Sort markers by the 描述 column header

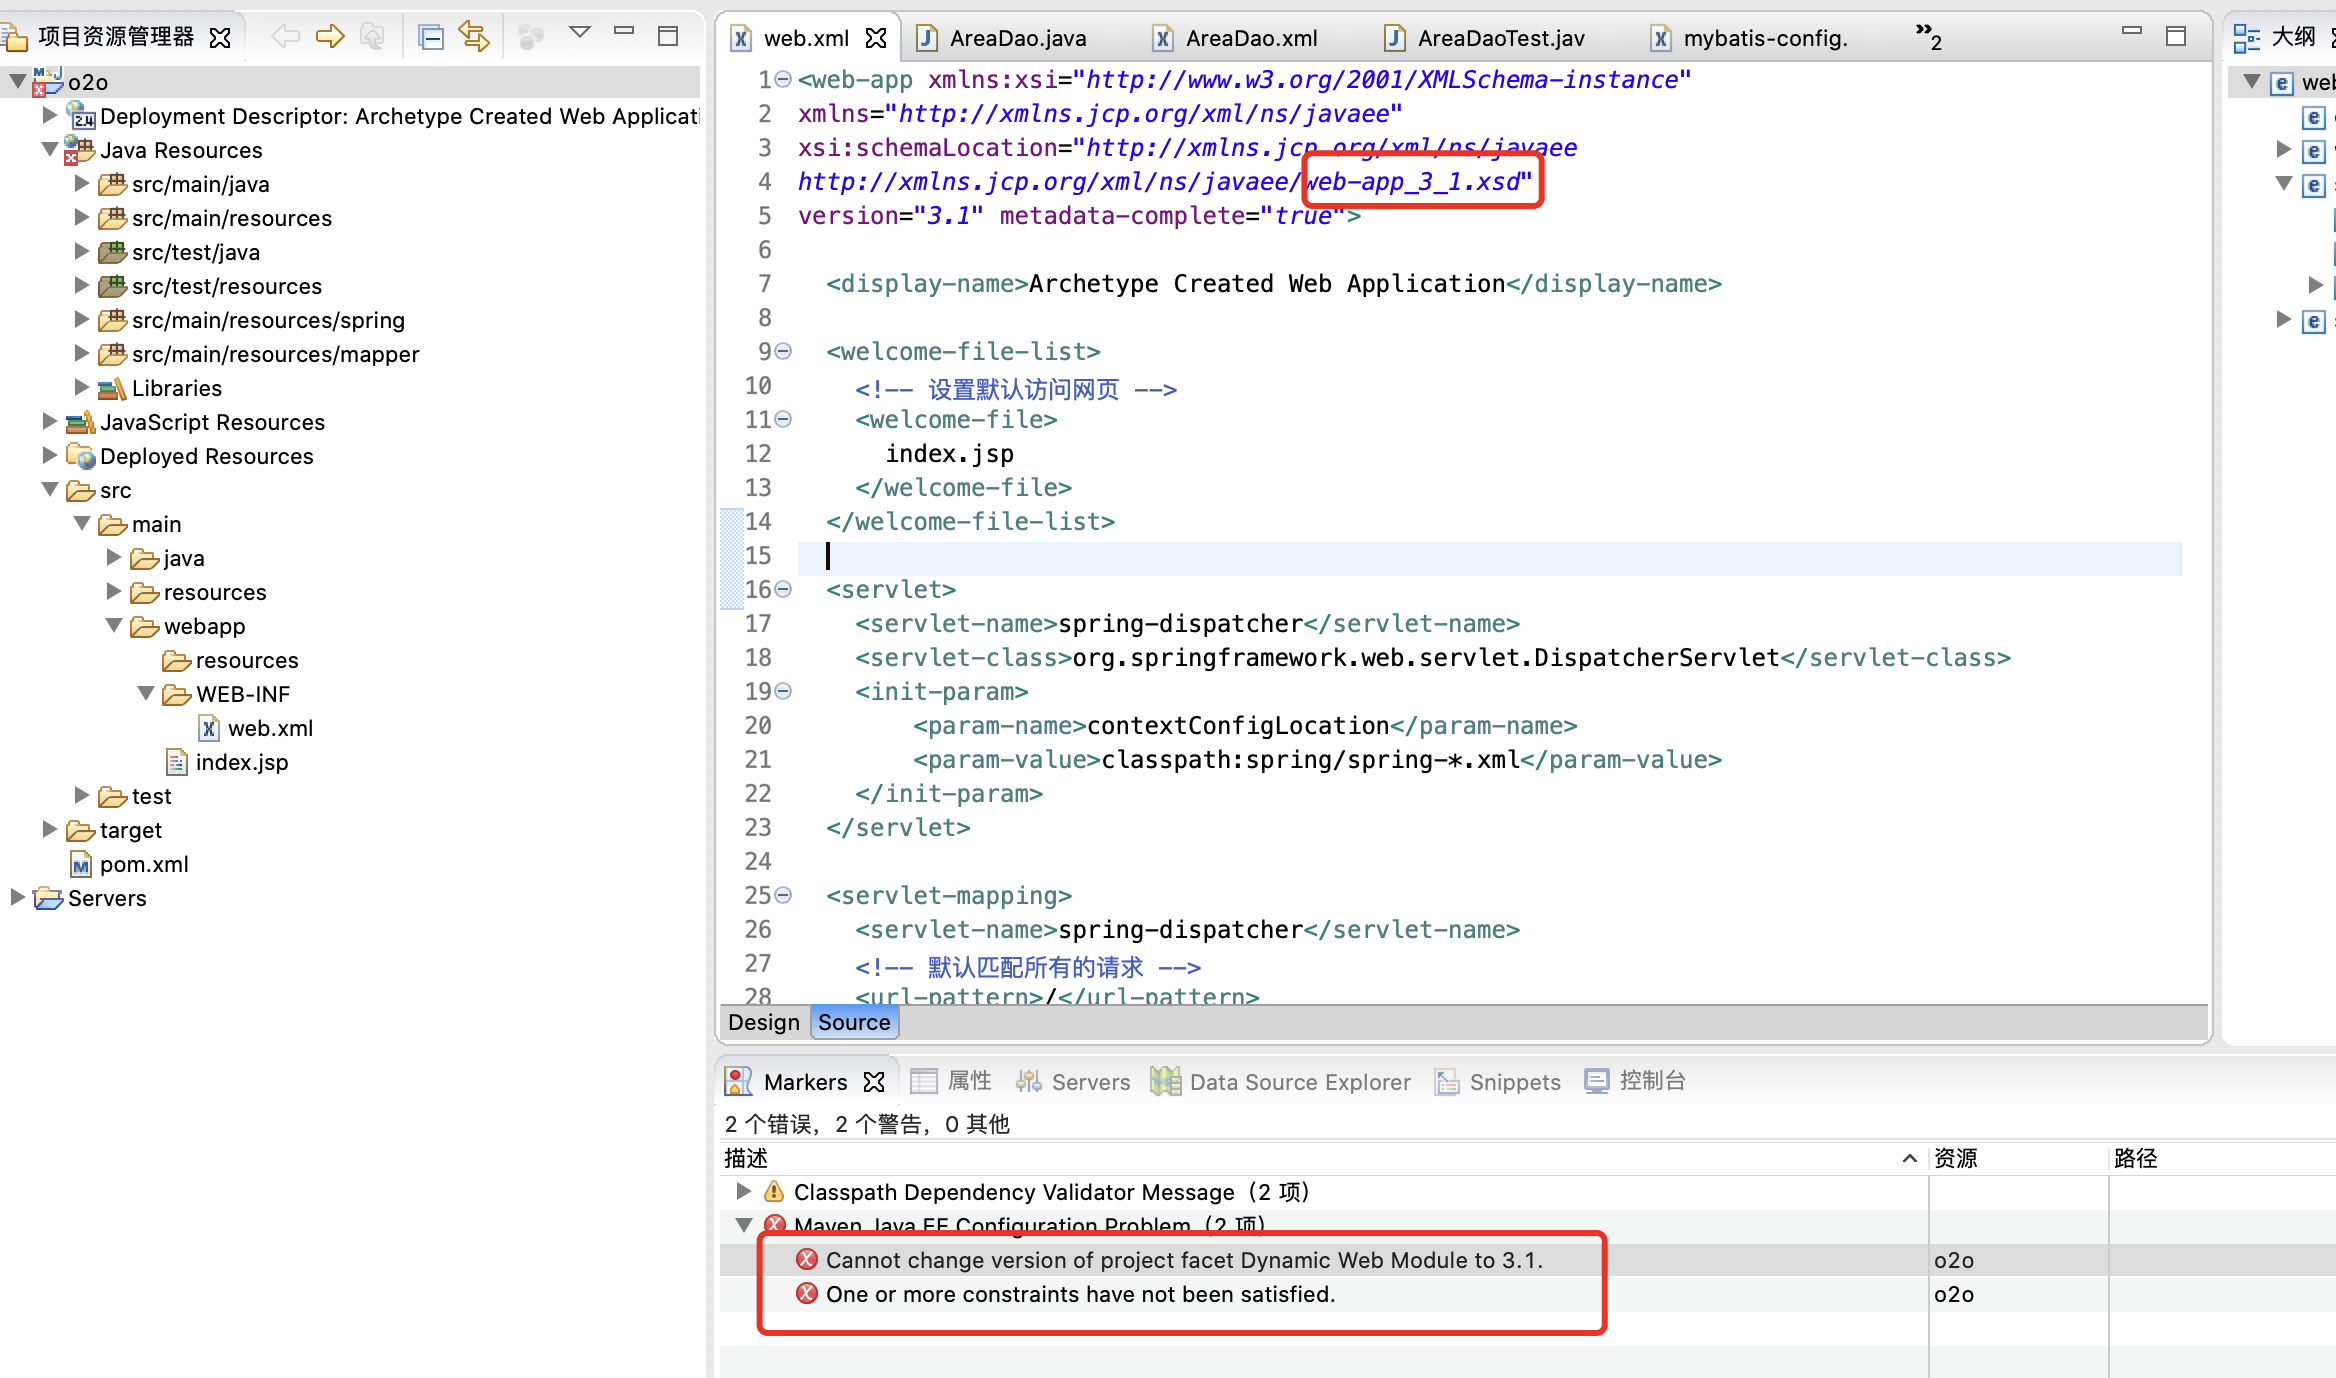746,1158
